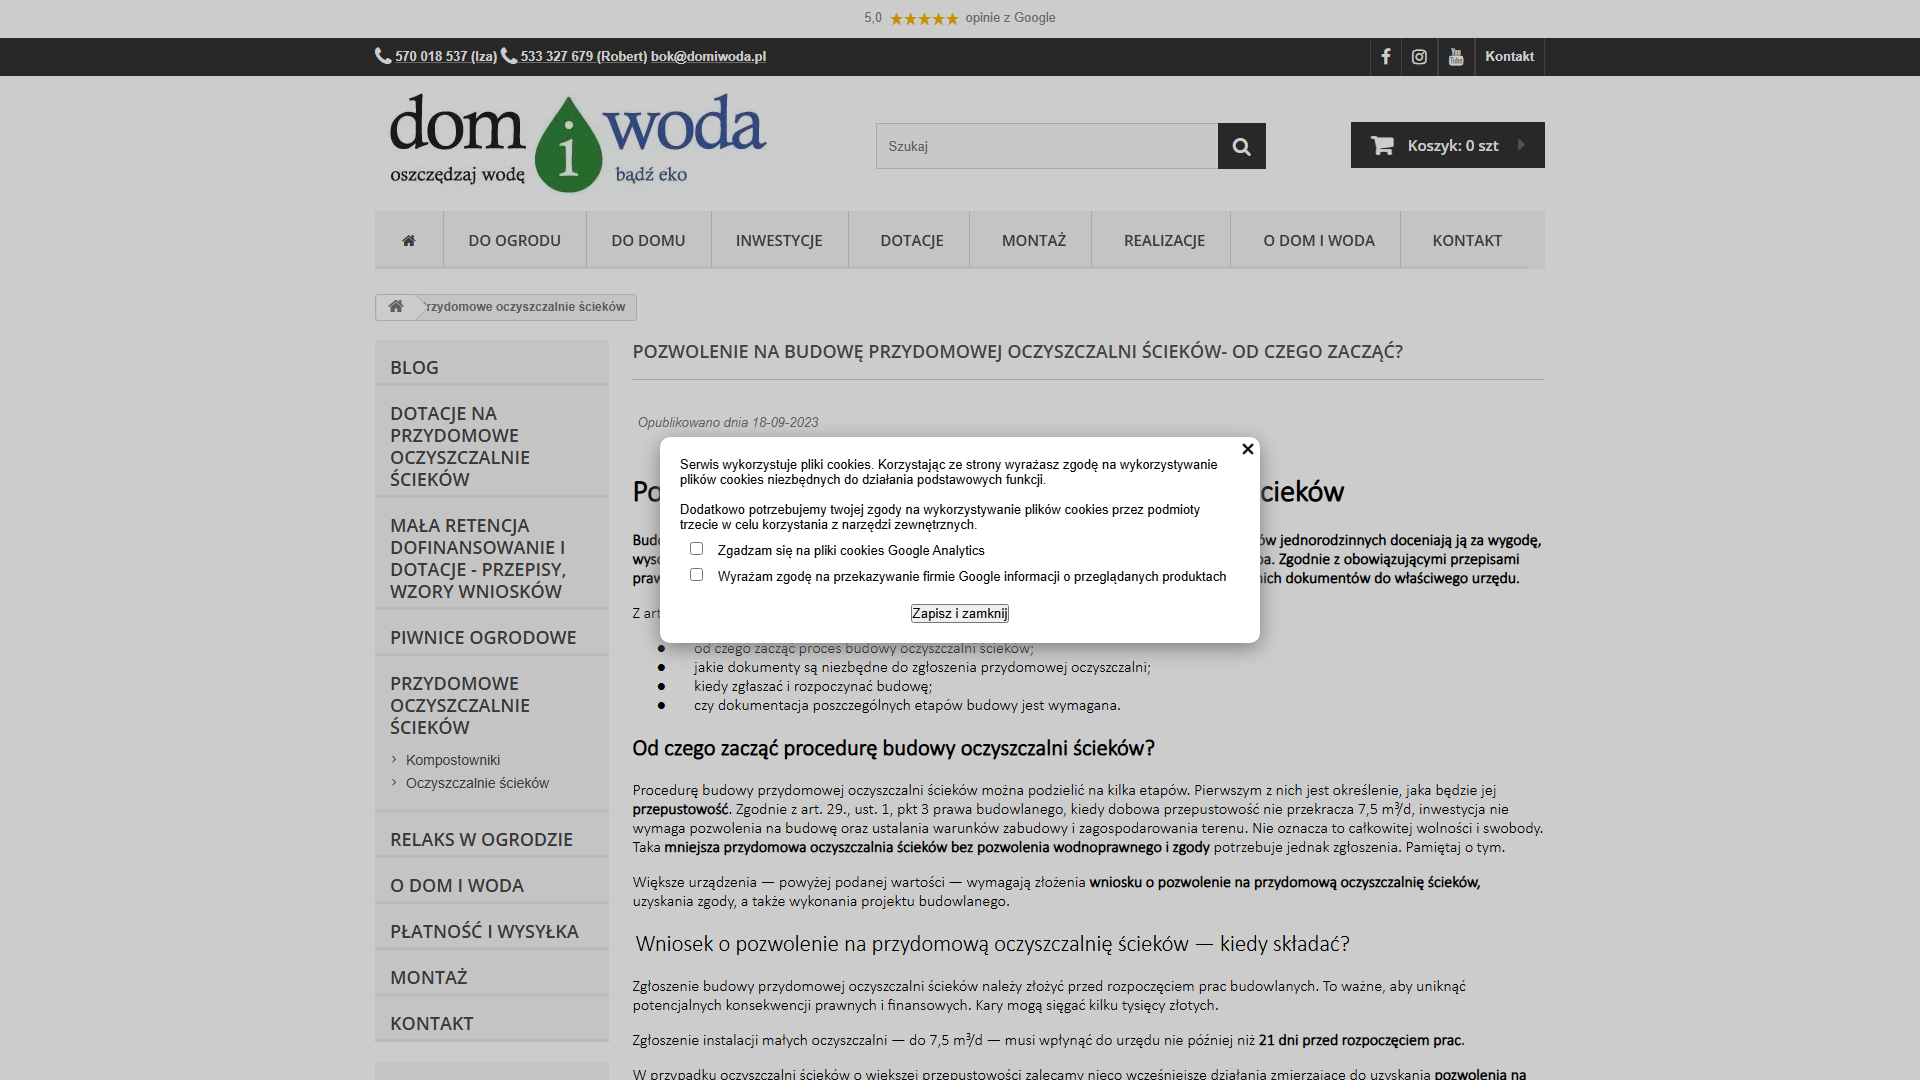
Task: Close the cookie consent popup
Action: click(1247, 450)
